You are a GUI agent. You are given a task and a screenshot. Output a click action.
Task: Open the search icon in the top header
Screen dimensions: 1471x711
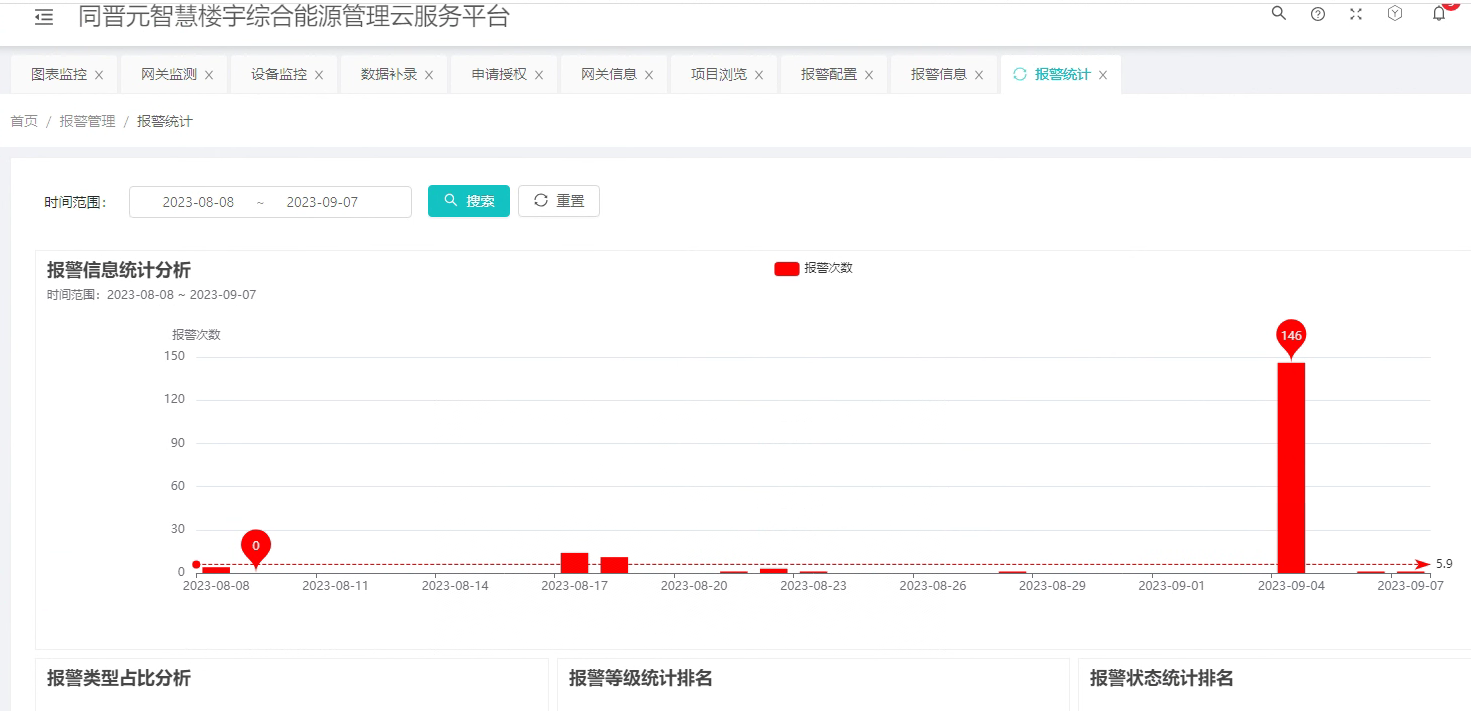[x=1279, y=13]
